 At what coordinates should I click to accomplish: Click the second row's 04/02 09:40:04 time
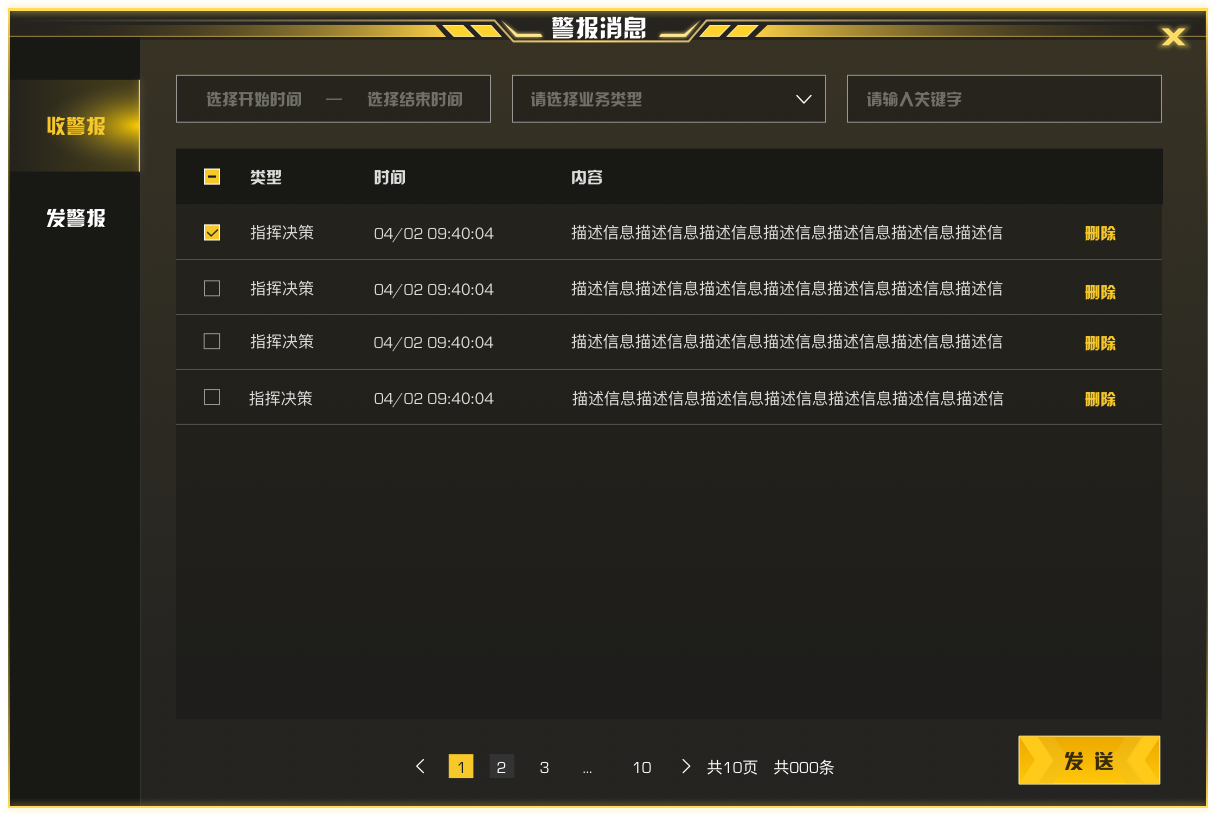434,289
